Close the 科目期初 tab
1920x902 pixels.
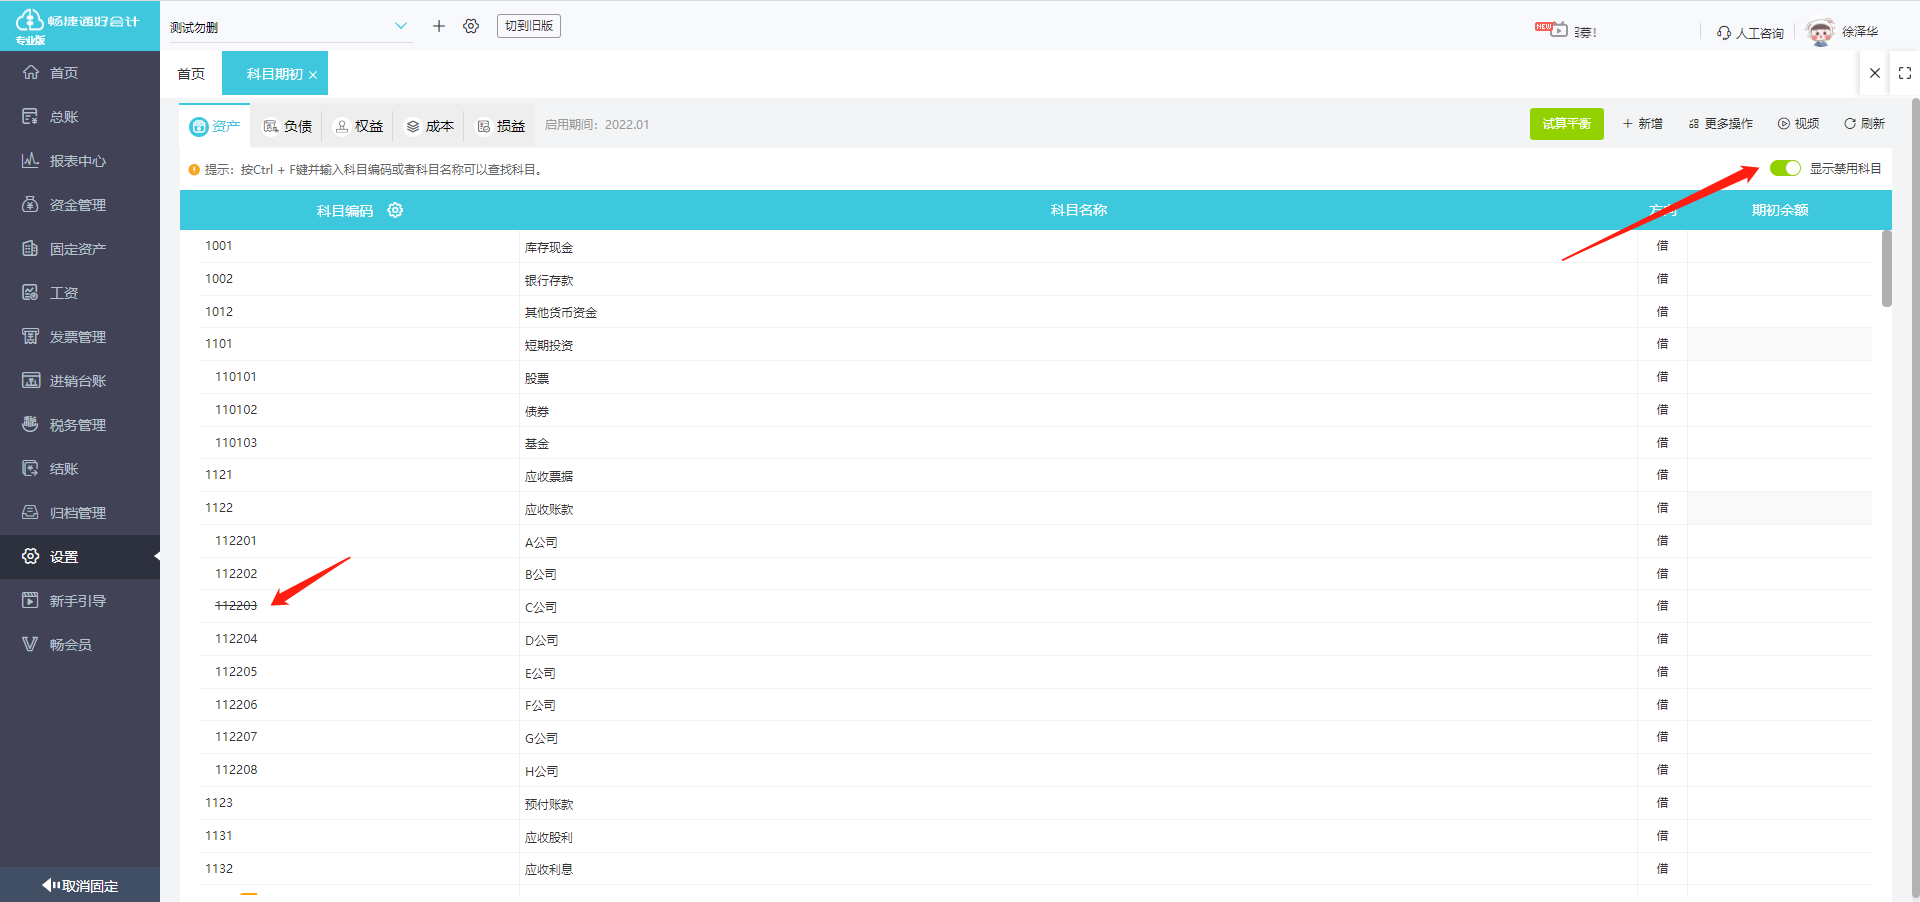(x=313, y=75)
